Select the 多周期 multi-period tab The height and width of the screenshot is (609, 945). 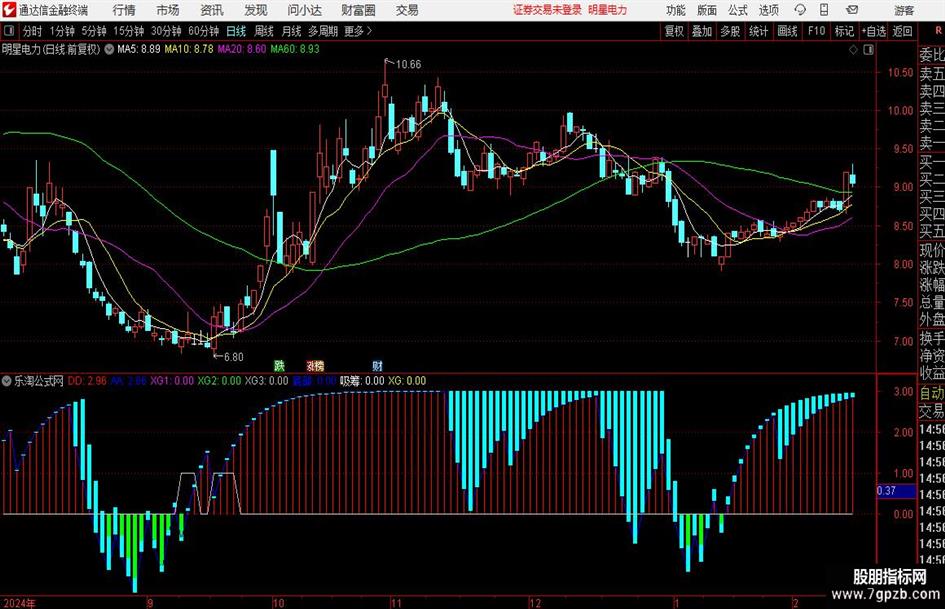coord(323,31)
